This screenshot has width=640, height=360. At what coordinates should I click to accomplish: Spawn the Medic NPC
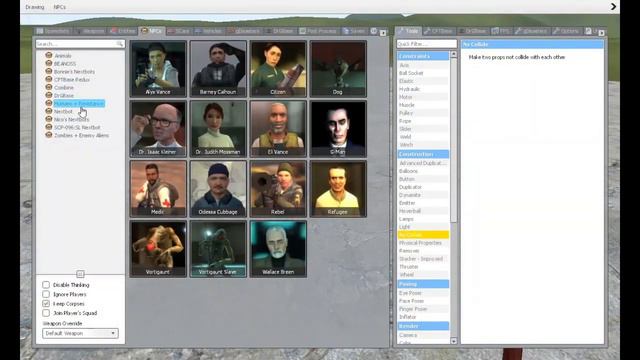tap(158, 189)
